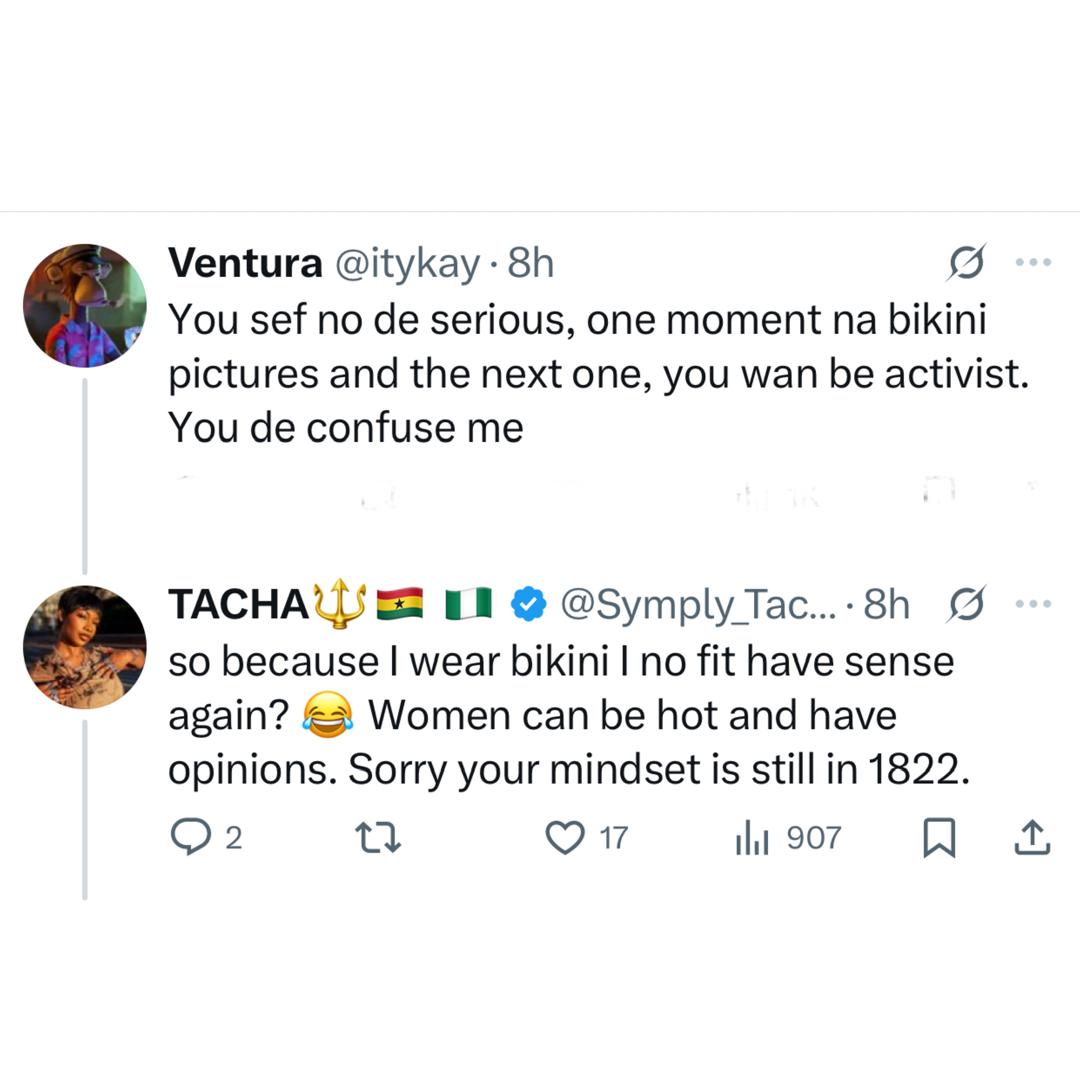The width and height of the screenshot is (1080, 1080).
Task: Open Ventura's tweet timestamp 8h
Action: coord(530,263)
